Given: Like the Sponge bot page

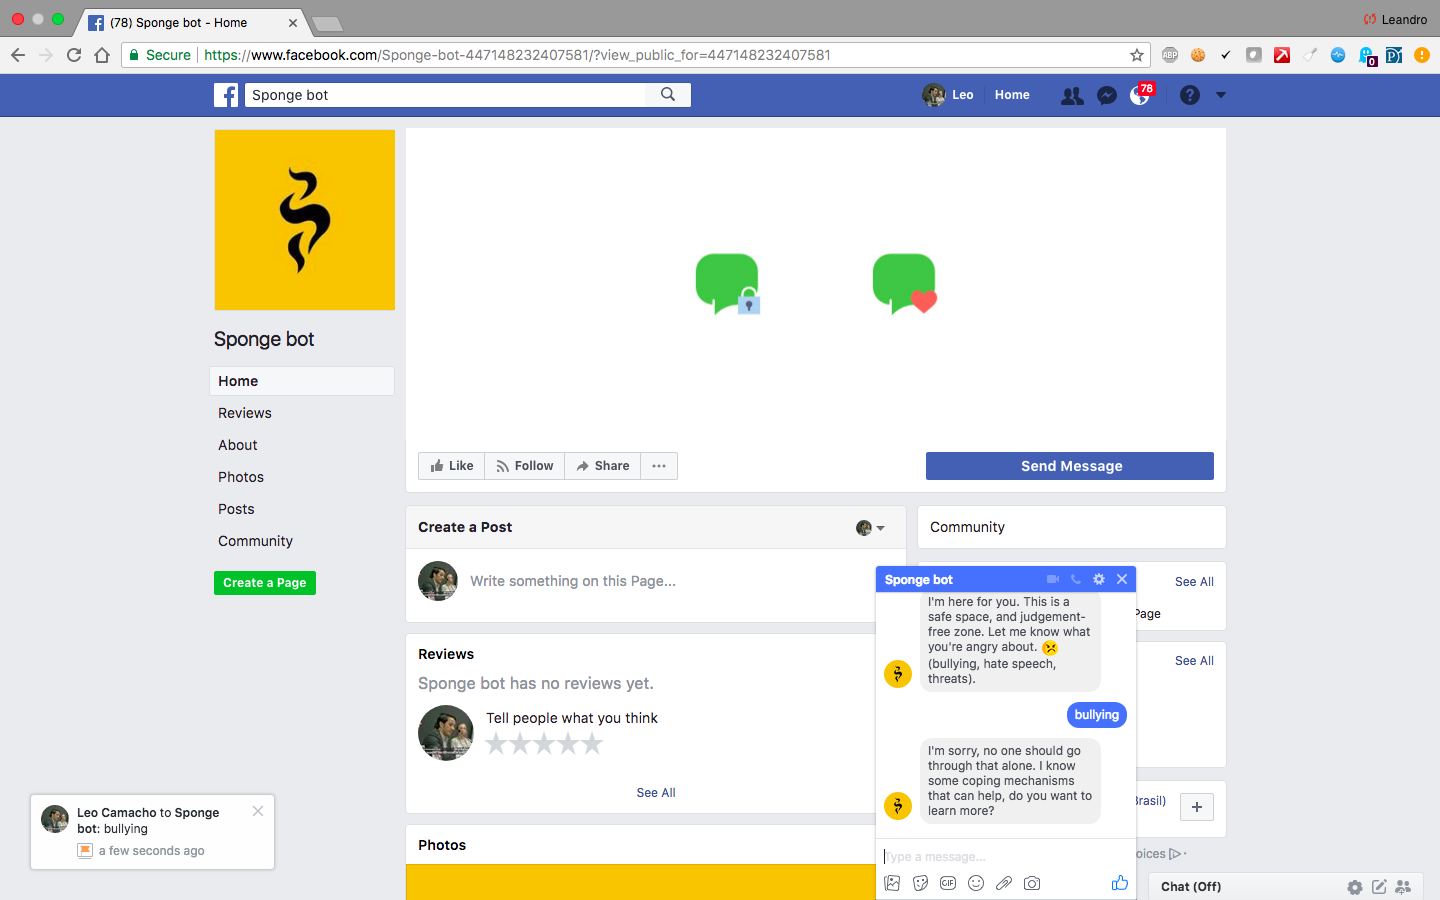Looking at the screenshot, I should (452, 466).
